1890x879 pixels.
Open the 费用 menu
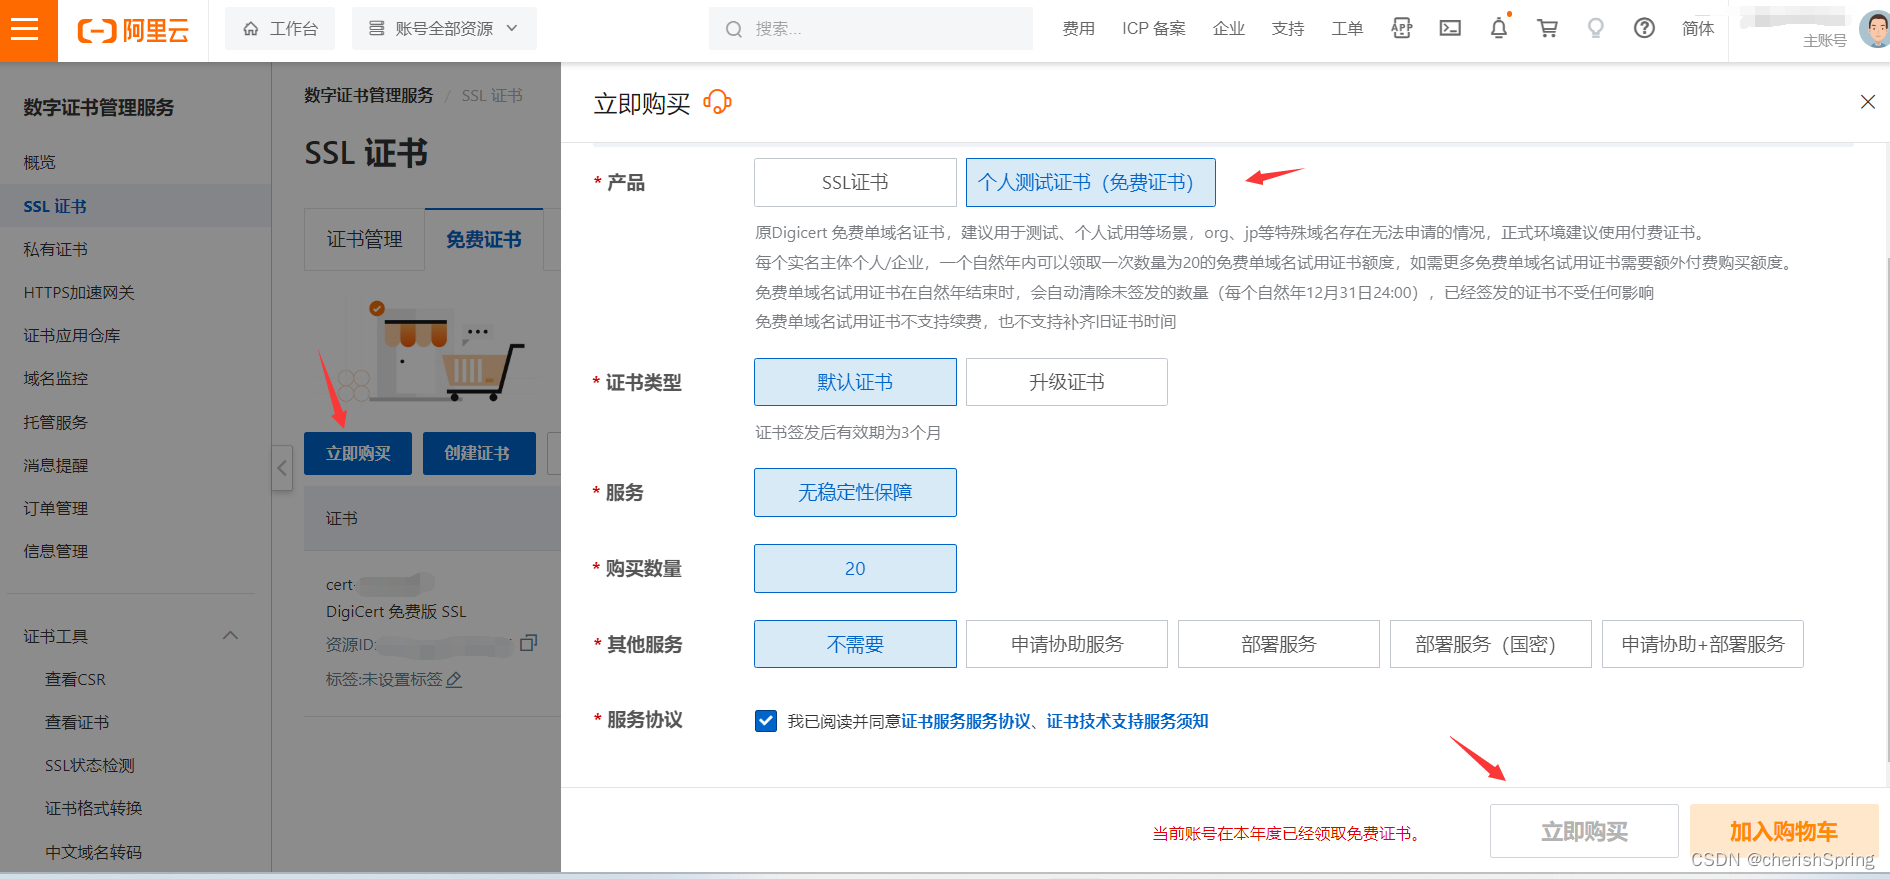pos(1078,29)
